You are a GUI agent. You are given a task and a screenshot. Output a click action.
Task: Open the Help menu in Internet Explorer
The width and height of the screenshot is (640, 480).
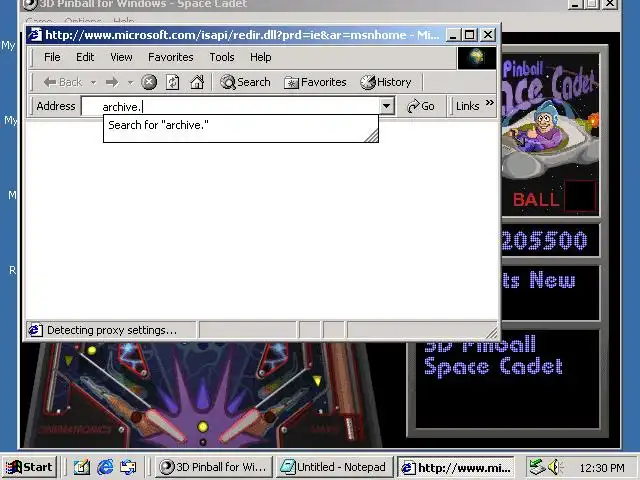tap(260, 57)
